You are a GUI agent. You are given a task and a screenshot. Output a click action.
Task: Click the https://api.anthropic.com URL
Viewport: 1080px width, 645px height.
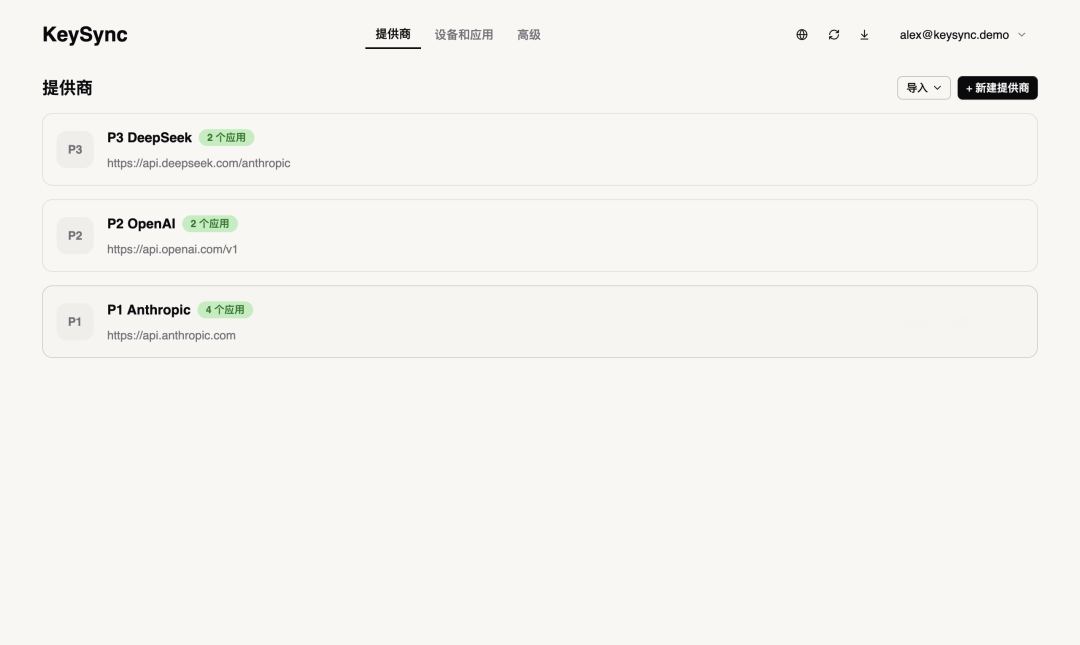point(172,336)
